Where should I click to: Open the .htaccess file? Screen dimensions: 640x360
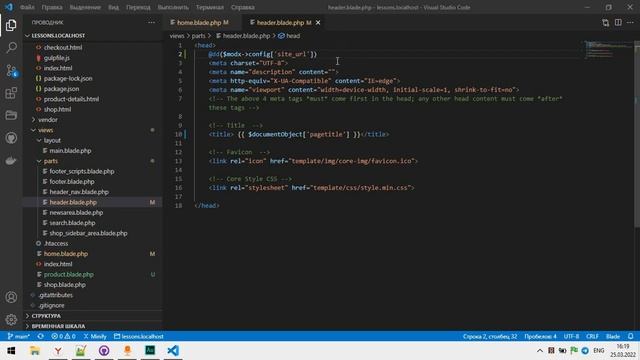tap(56, 243)
